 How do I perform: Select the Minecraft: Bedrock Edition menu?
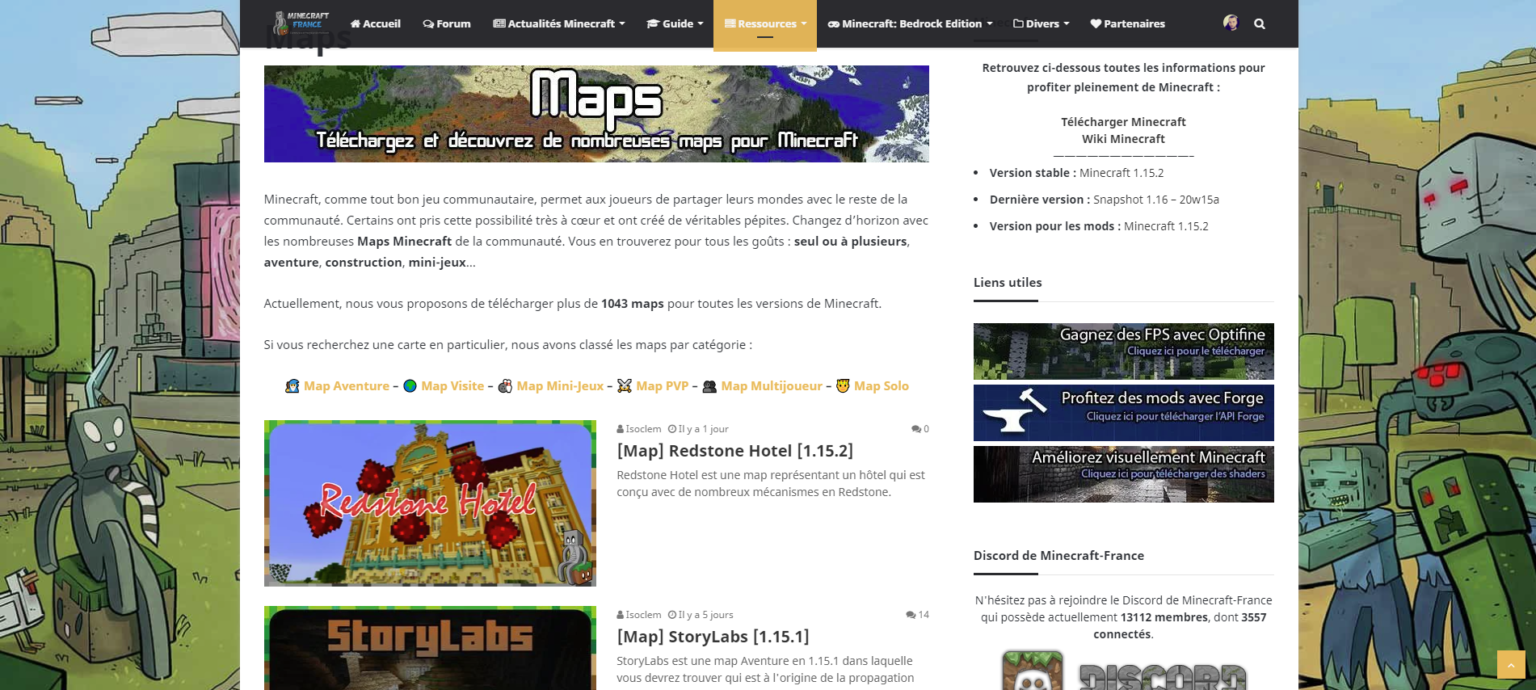[908, 23]
